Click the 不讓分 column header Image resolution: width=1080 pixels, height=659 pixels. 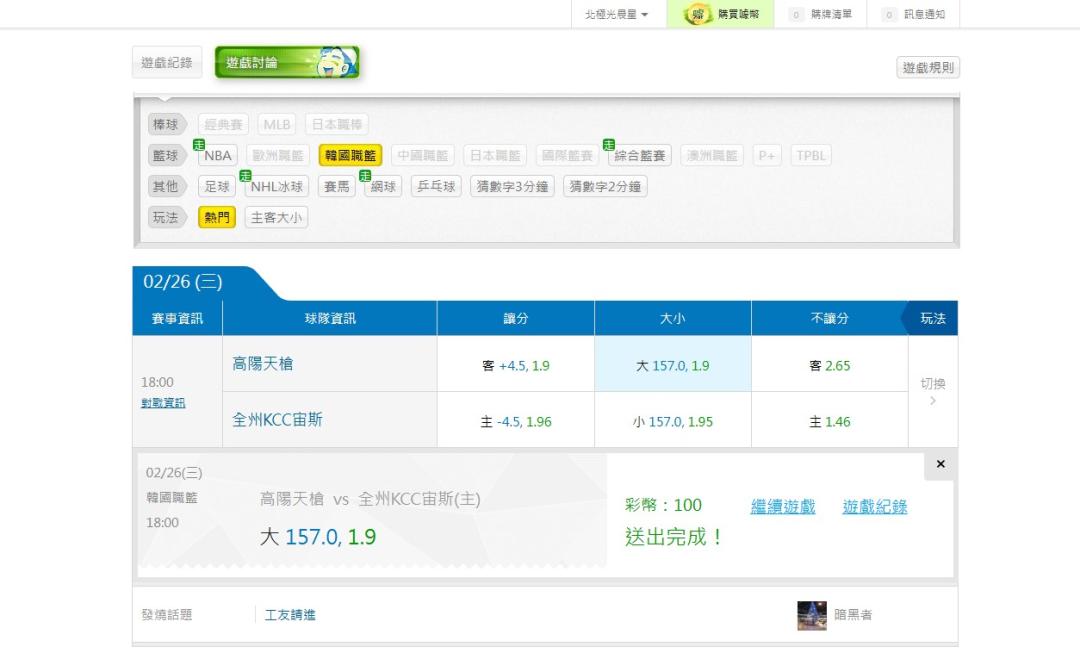pyautogui.click(x=830, y=318)
